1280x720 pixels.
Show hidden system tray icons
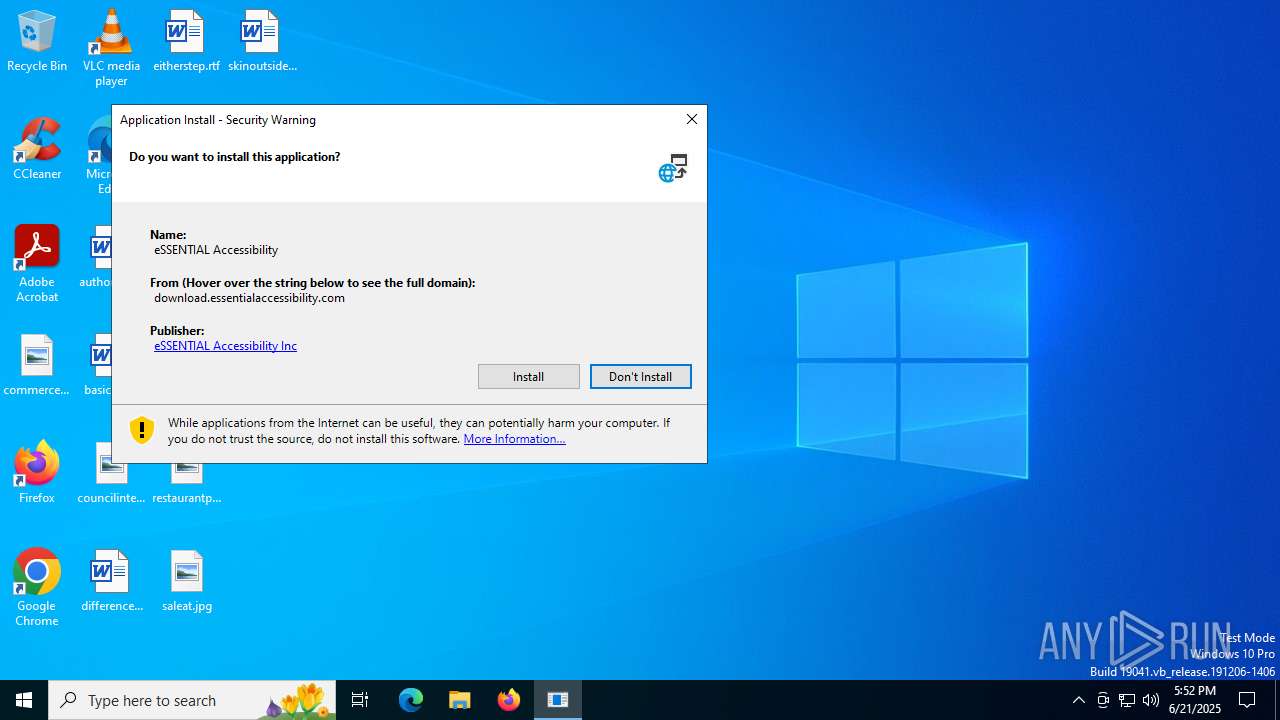coord(1078,700)
